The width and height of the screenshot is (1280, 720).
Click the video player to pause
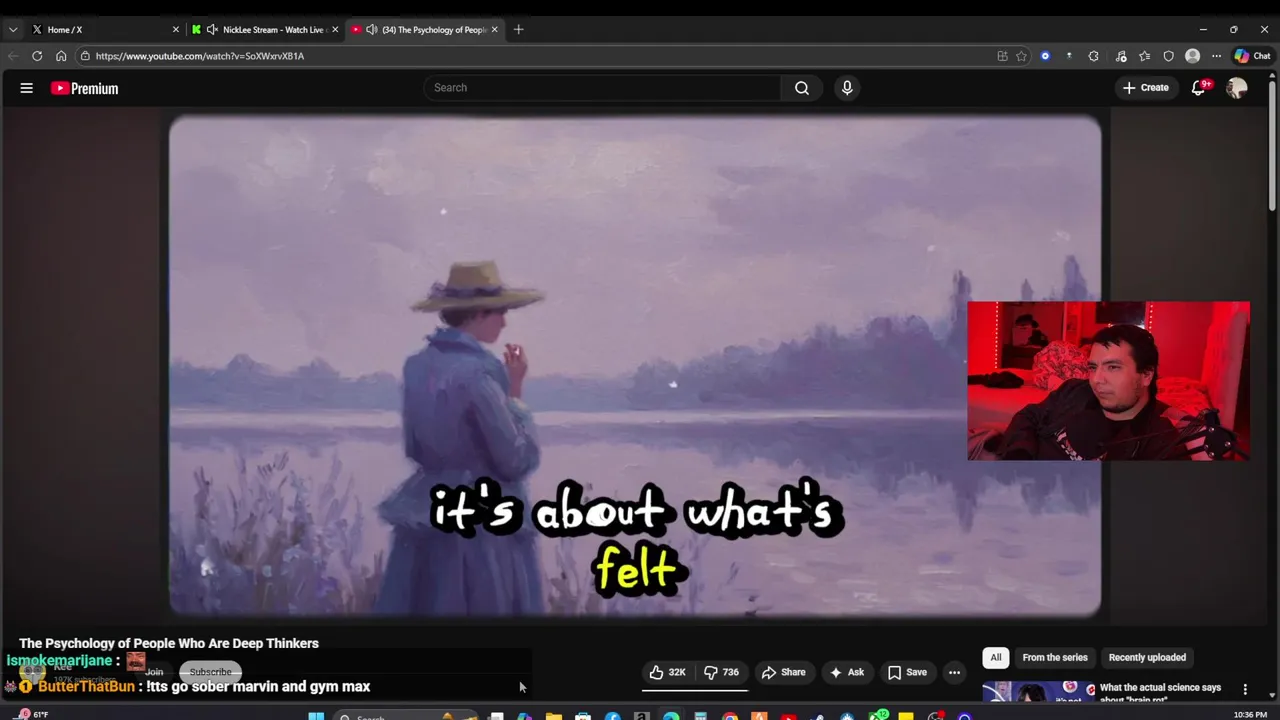point(635,365)
